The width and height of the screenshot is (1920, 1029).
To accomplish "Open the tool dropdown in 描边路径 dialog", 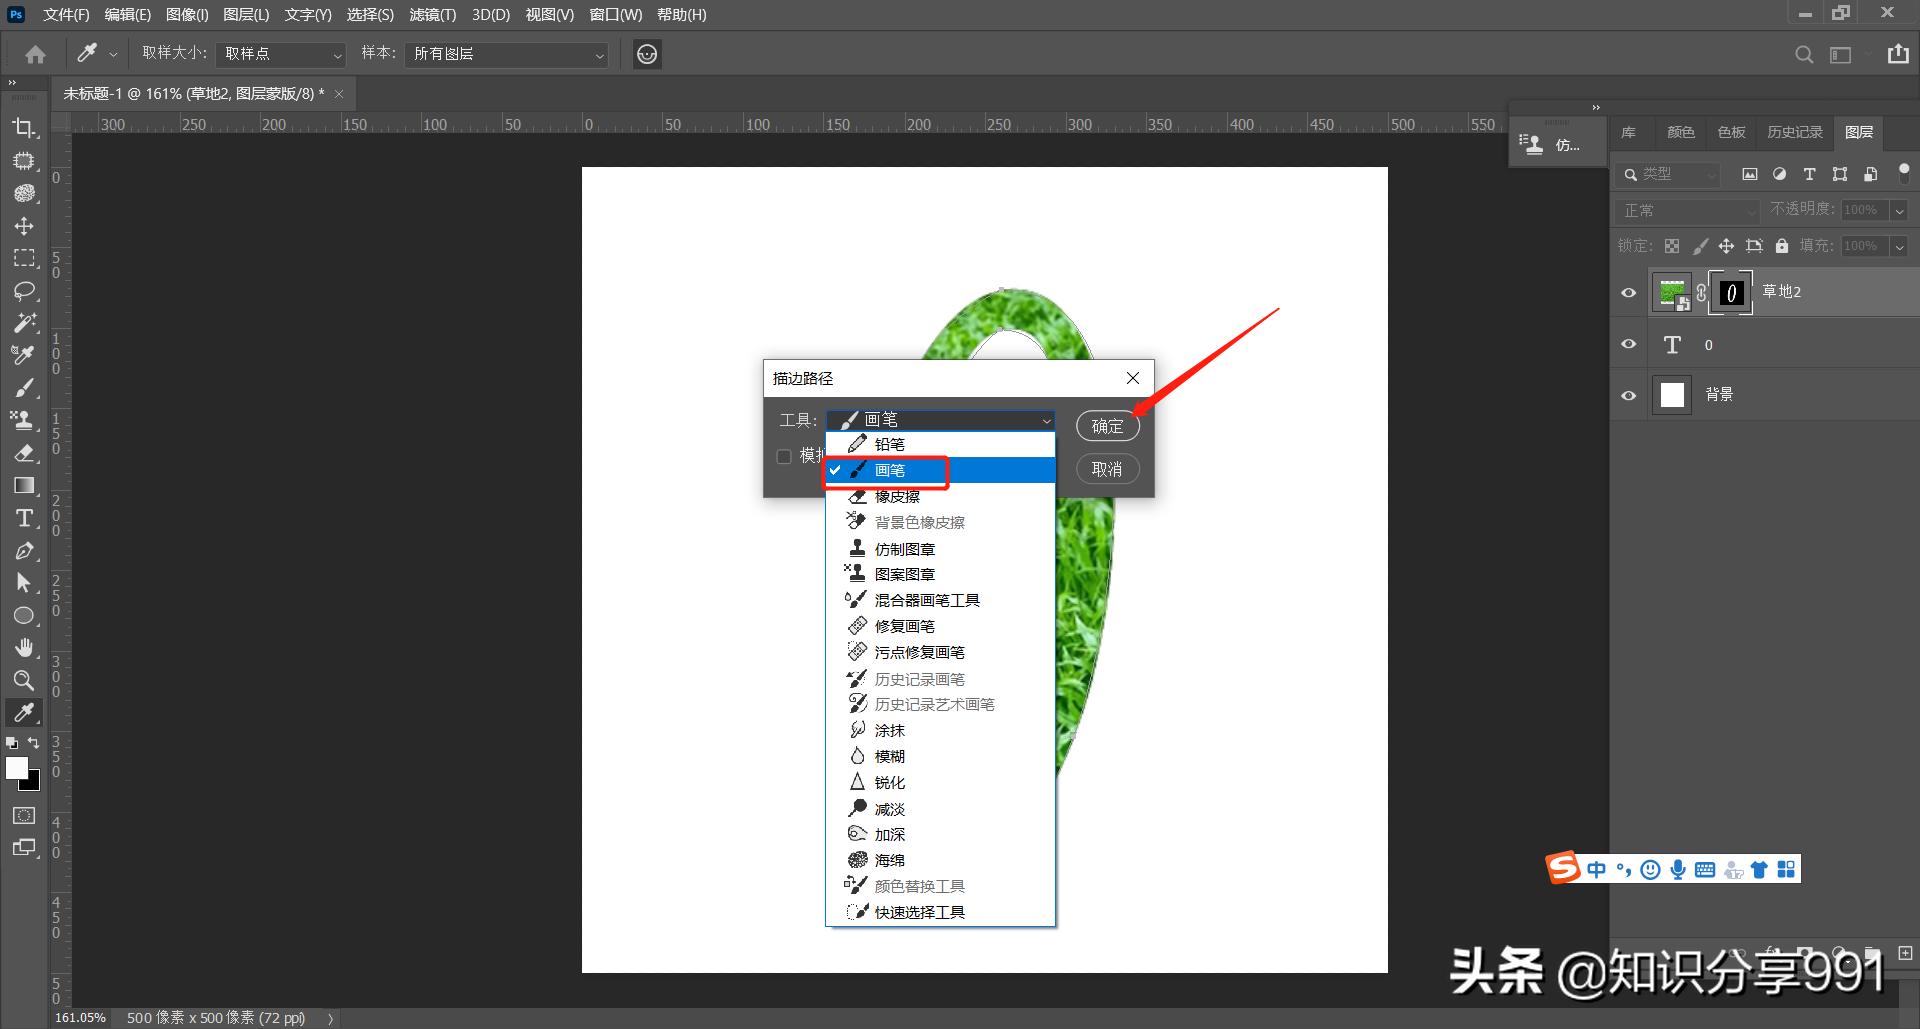I will pos(1045,419).
